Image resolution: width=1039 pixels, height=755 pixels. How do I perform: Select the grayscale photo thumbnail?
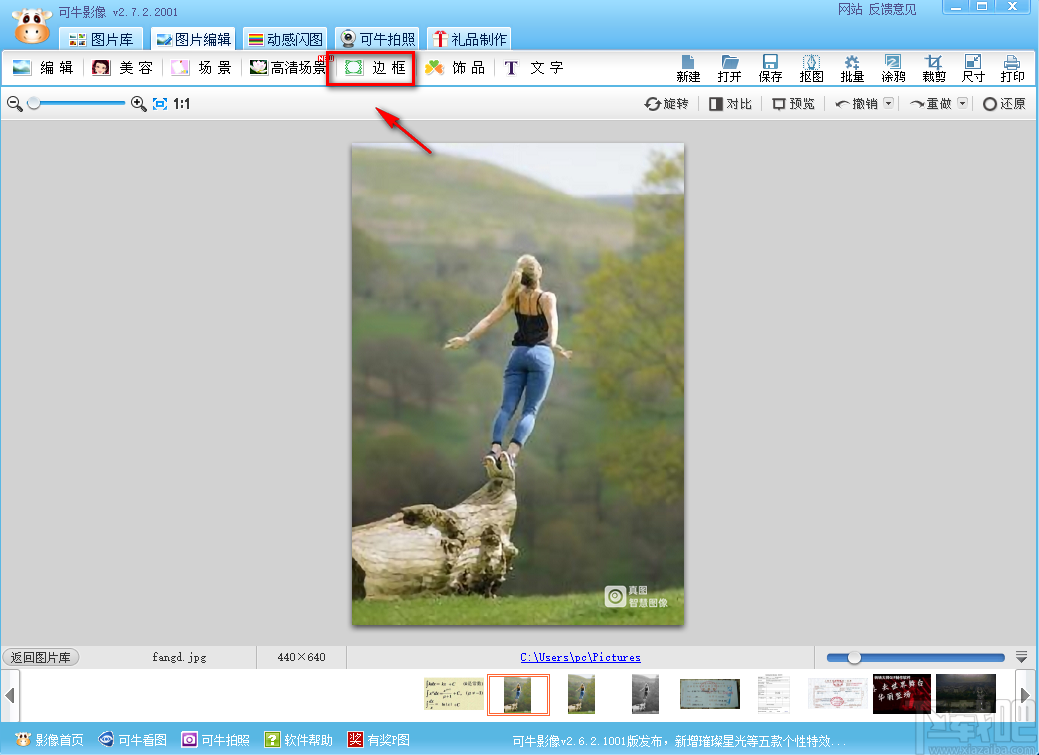645,694
